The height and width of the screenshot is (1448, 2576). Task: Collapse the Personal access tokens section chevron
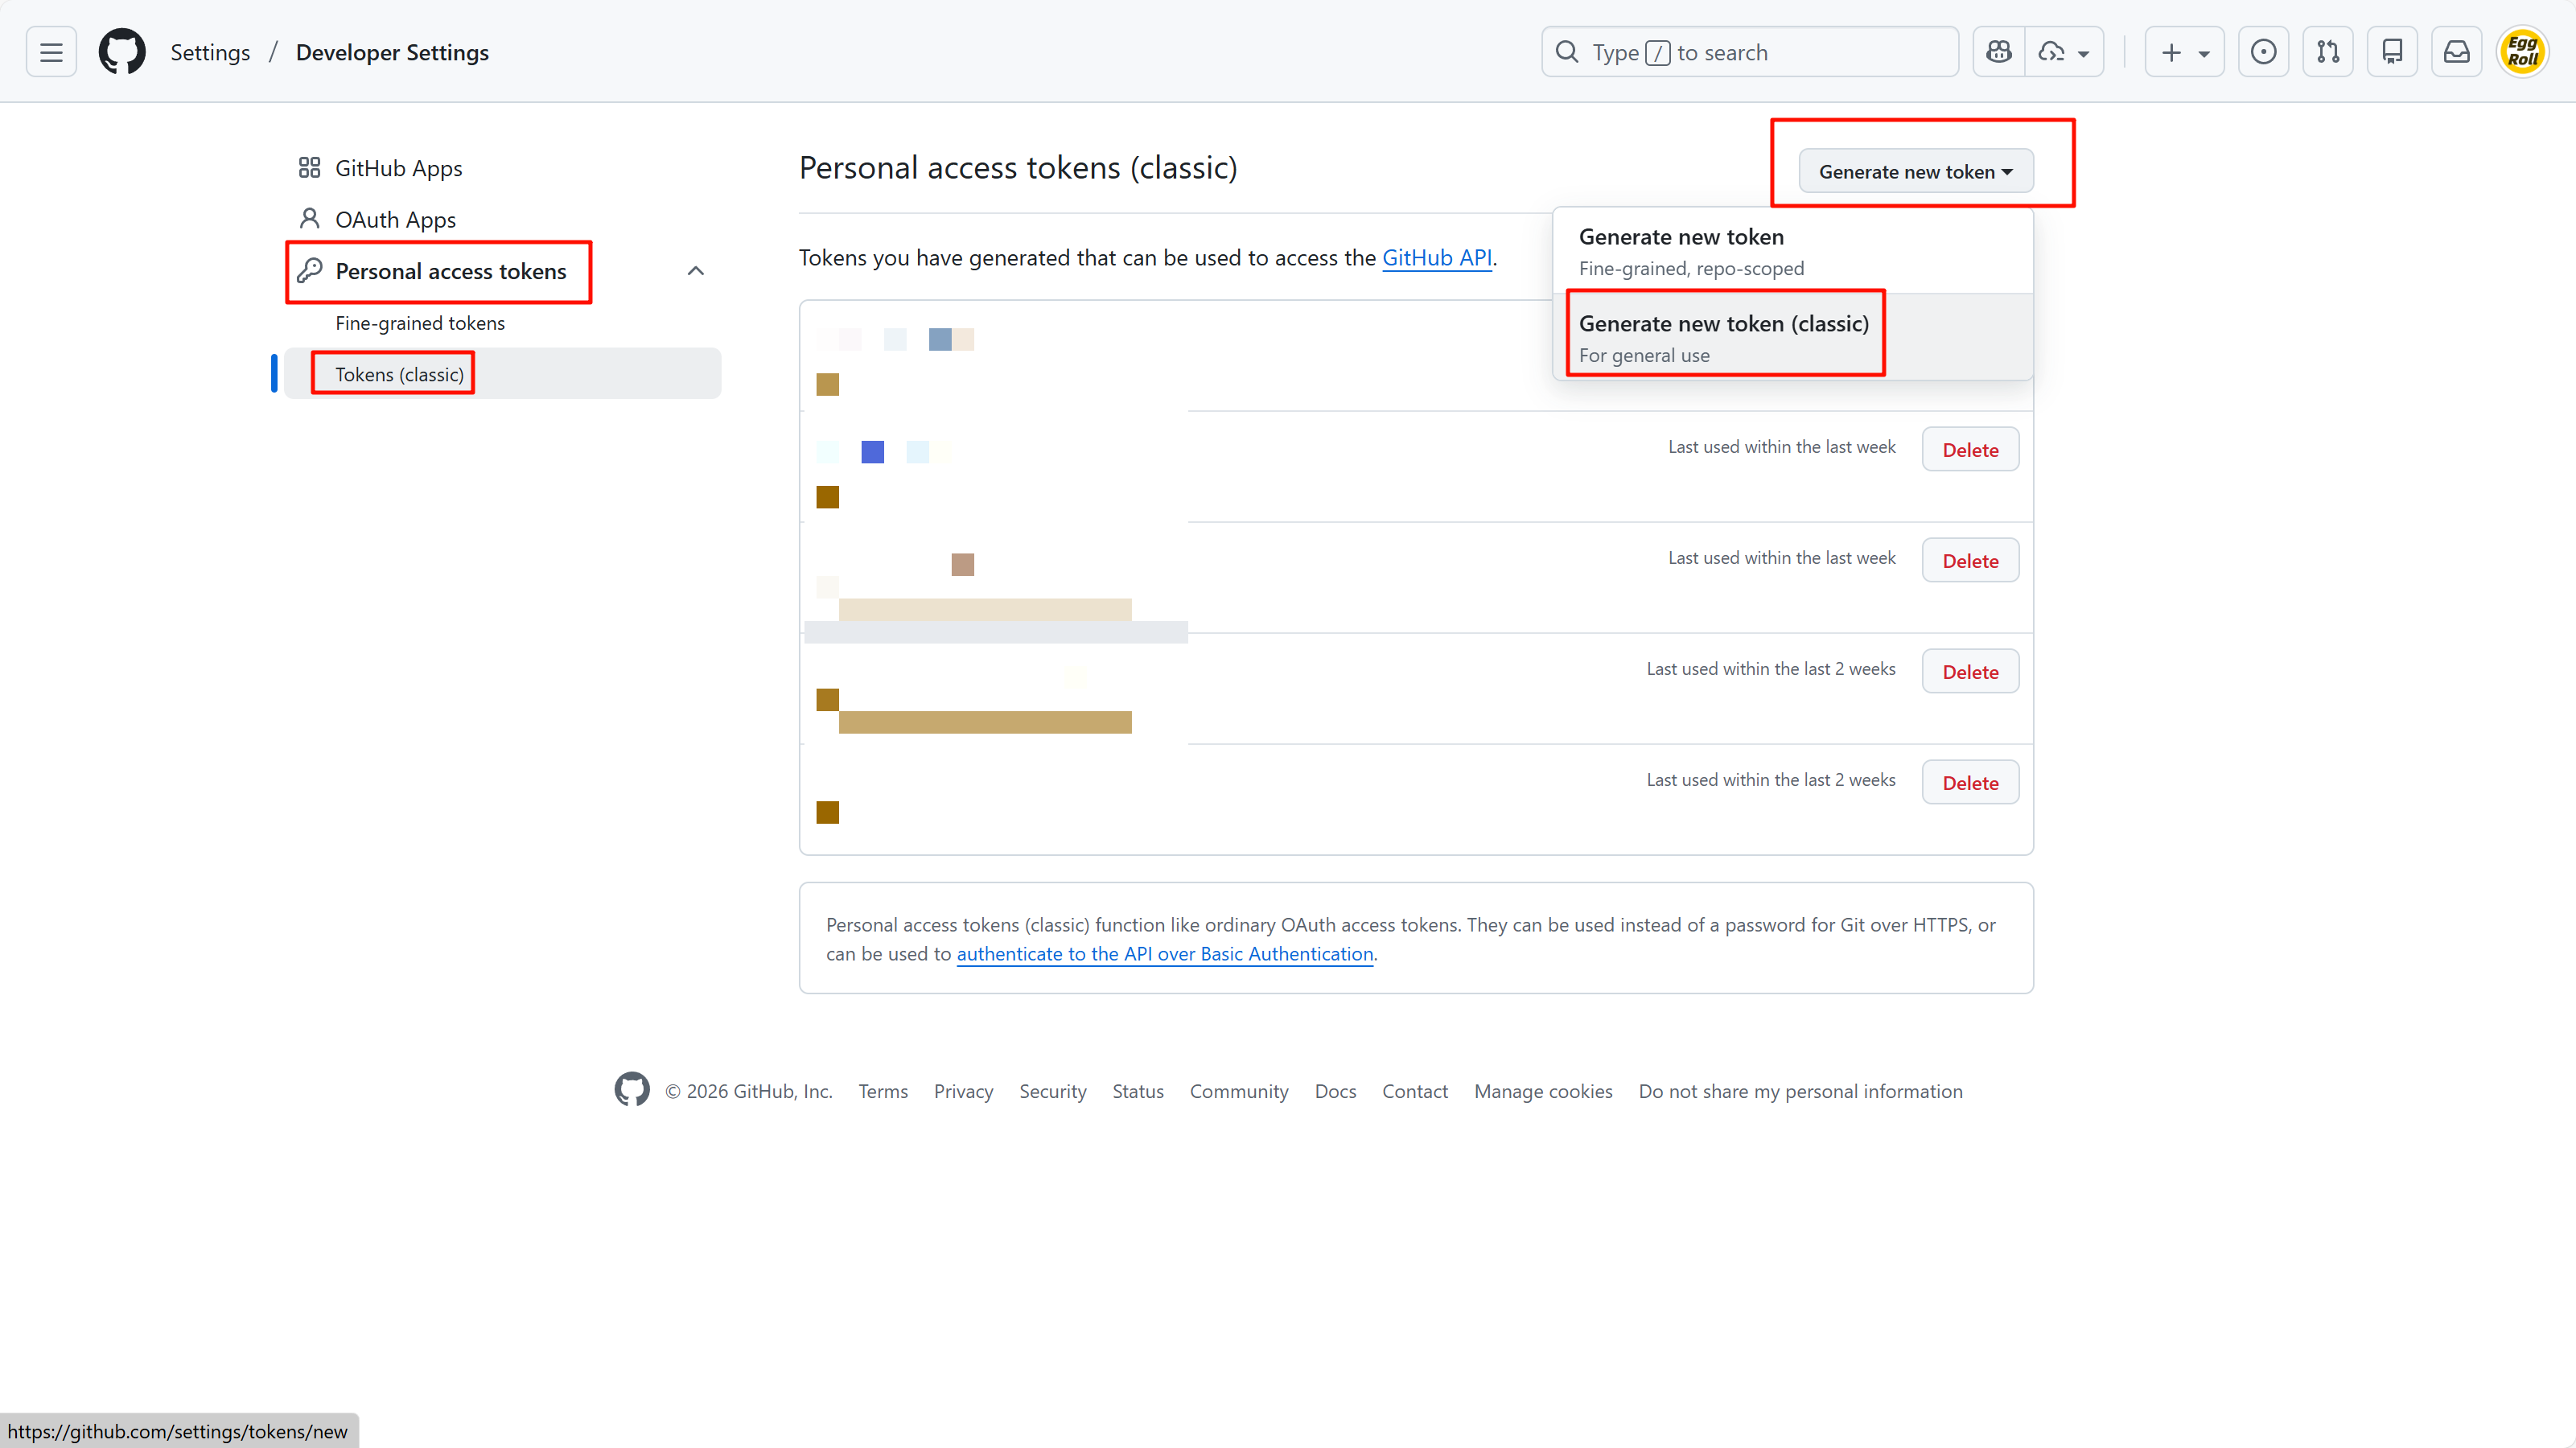tap(696, 271)
